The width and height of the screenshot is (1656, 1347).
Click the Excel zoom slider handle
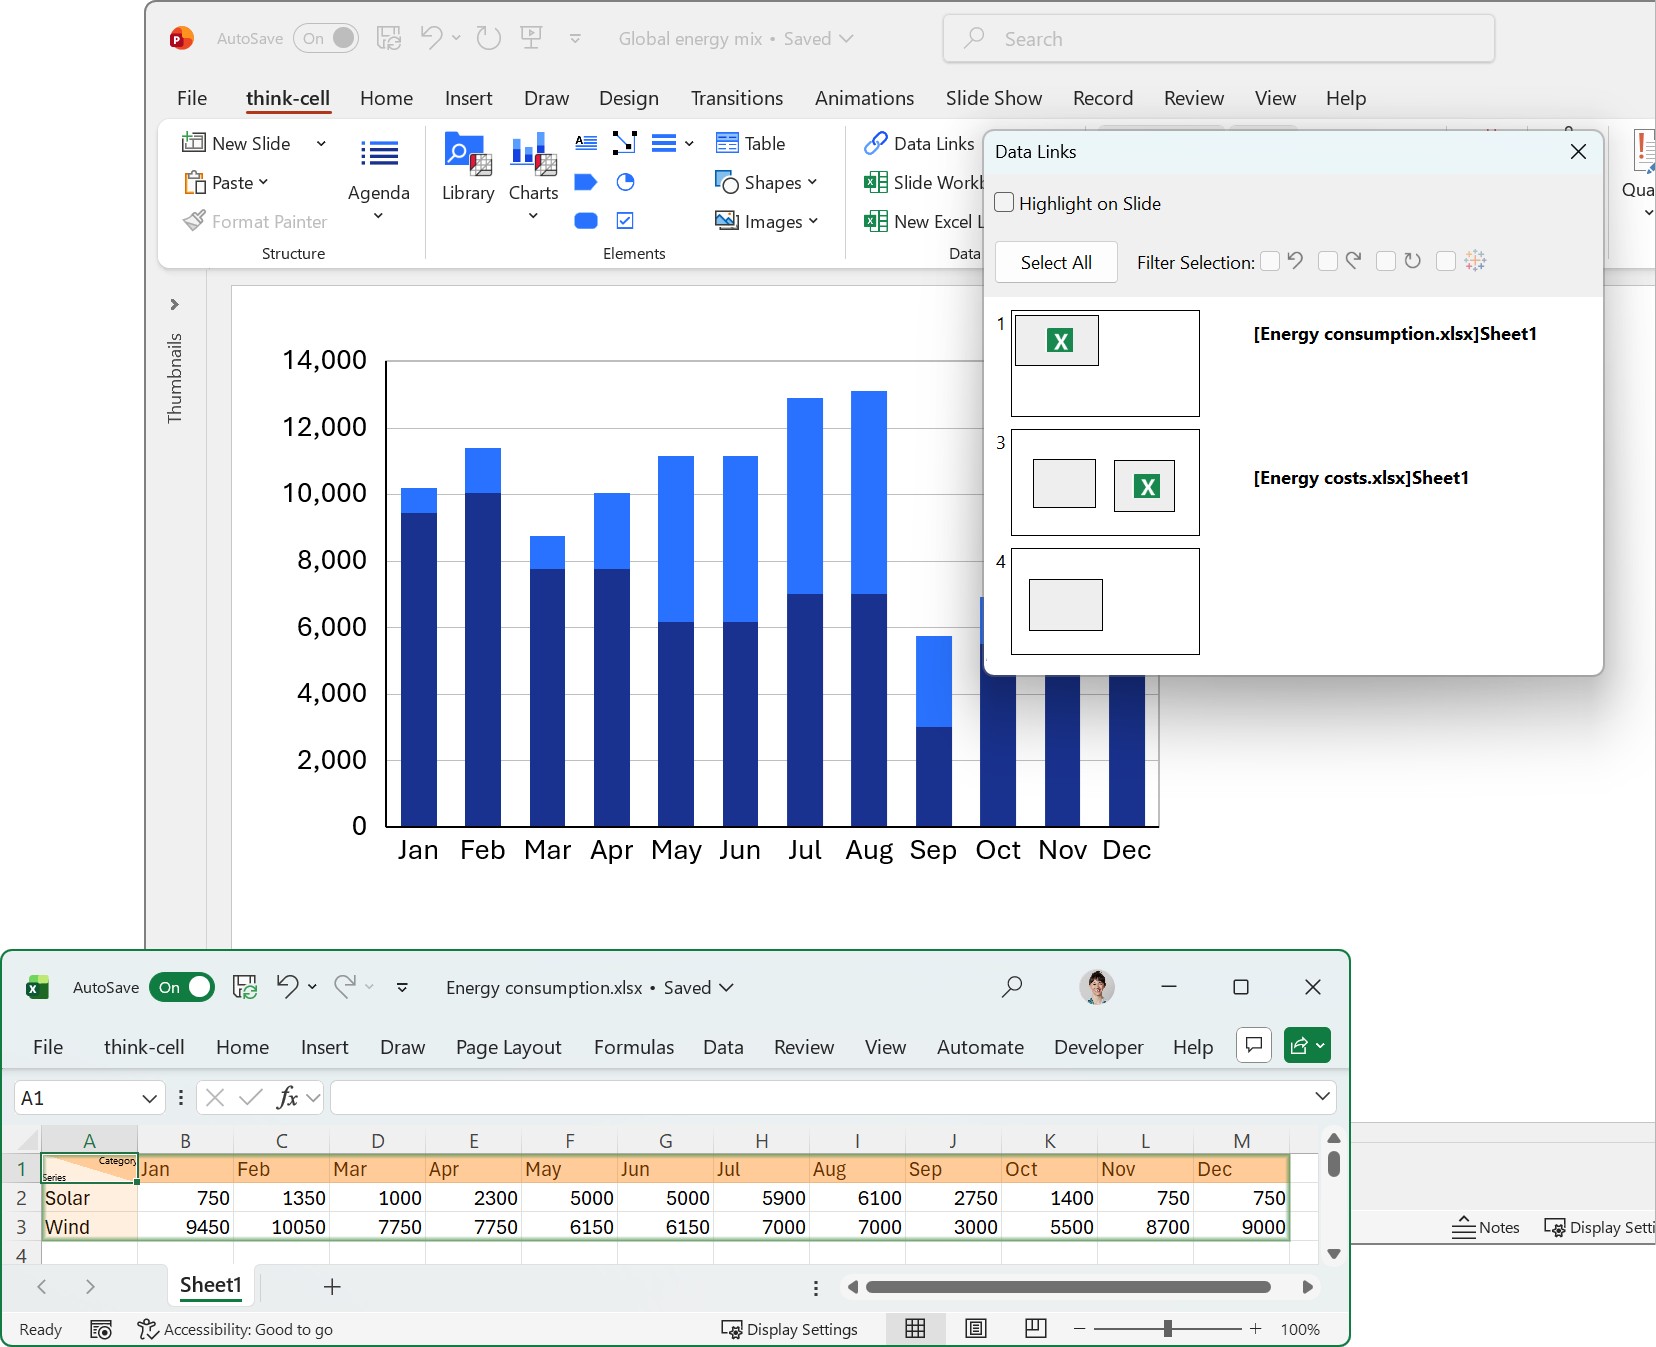click(1167, 1329)
